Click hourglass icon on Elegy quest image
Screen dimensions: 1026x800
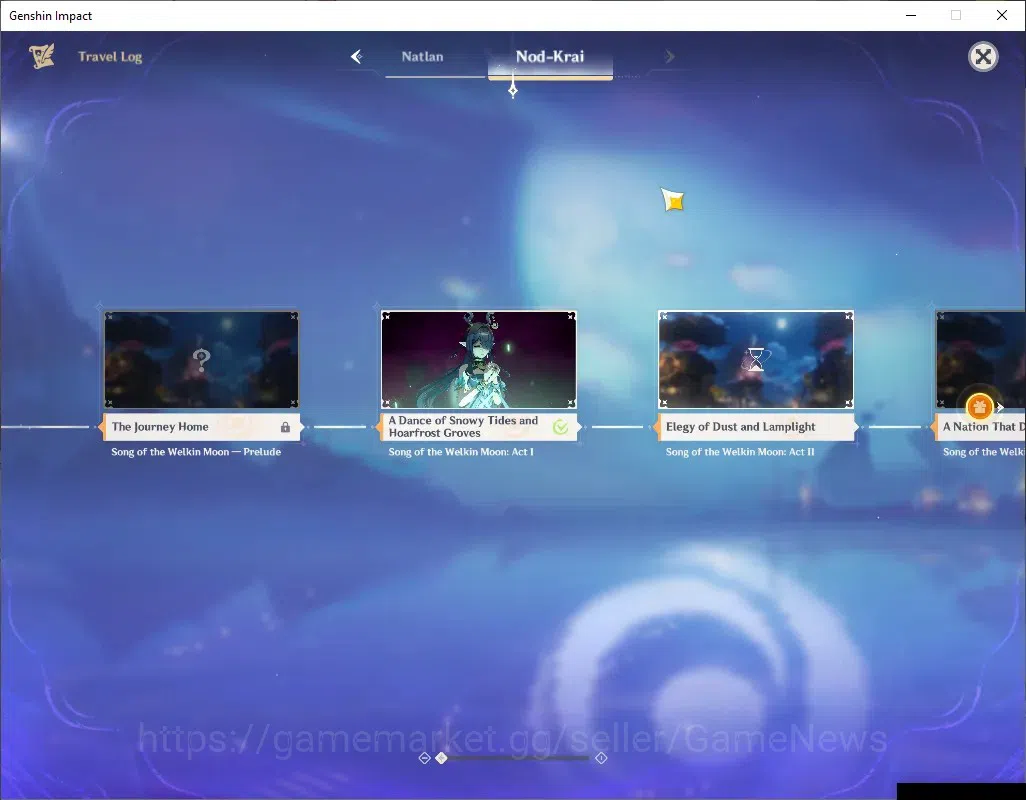(756, 359)
